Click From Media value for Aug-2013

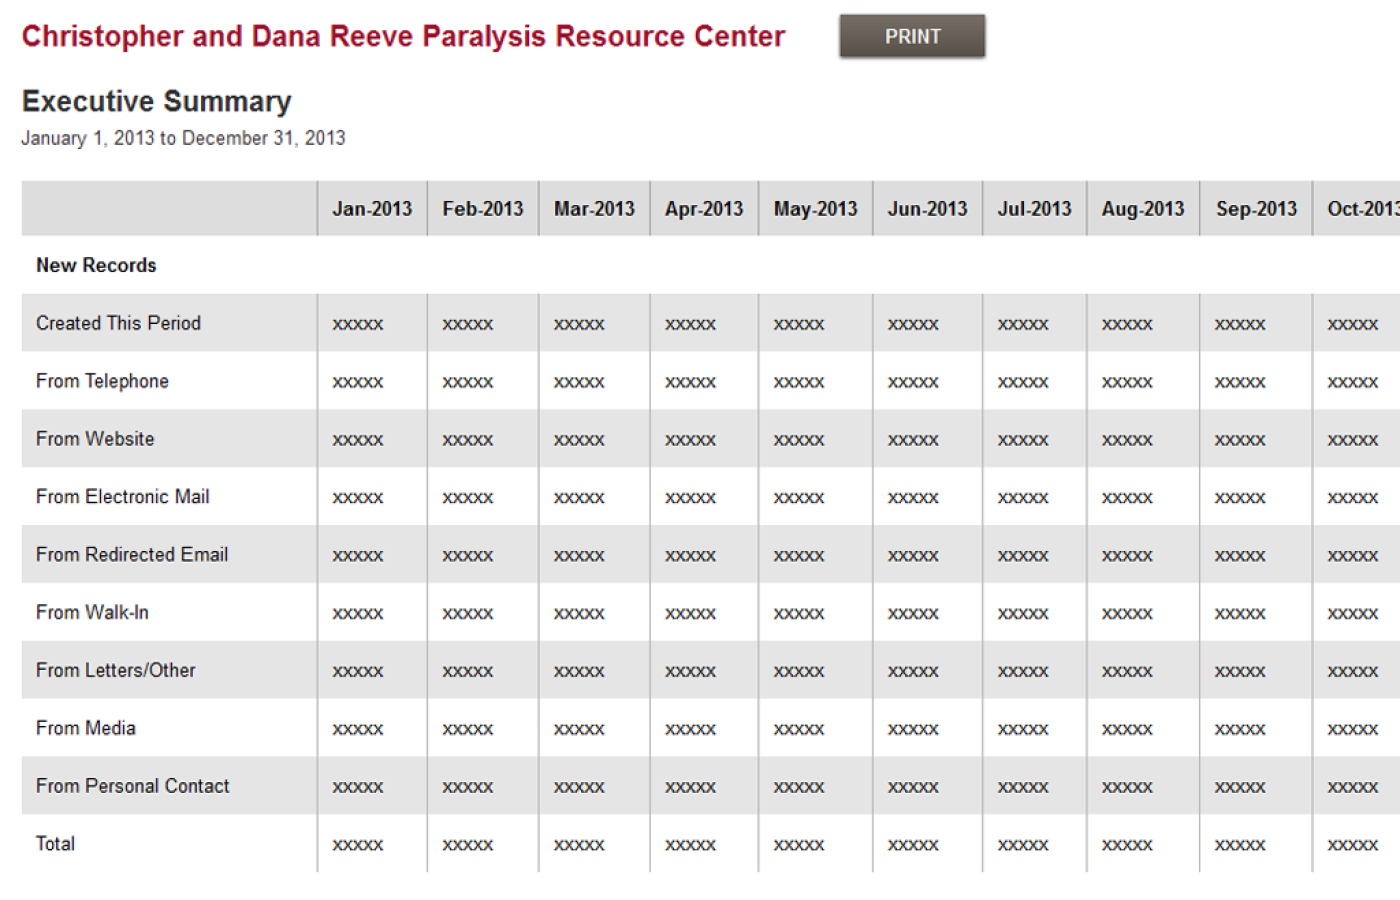pos(1127,730)
